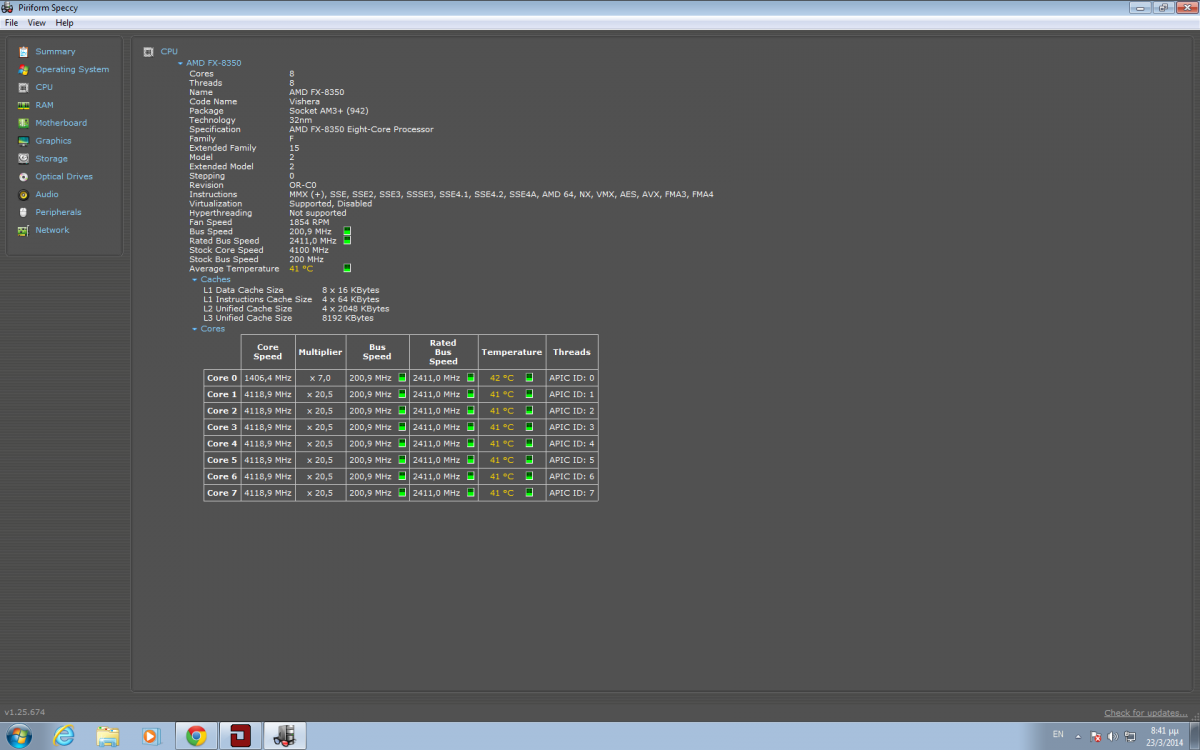Open the Network section icon

pos(24,230)
